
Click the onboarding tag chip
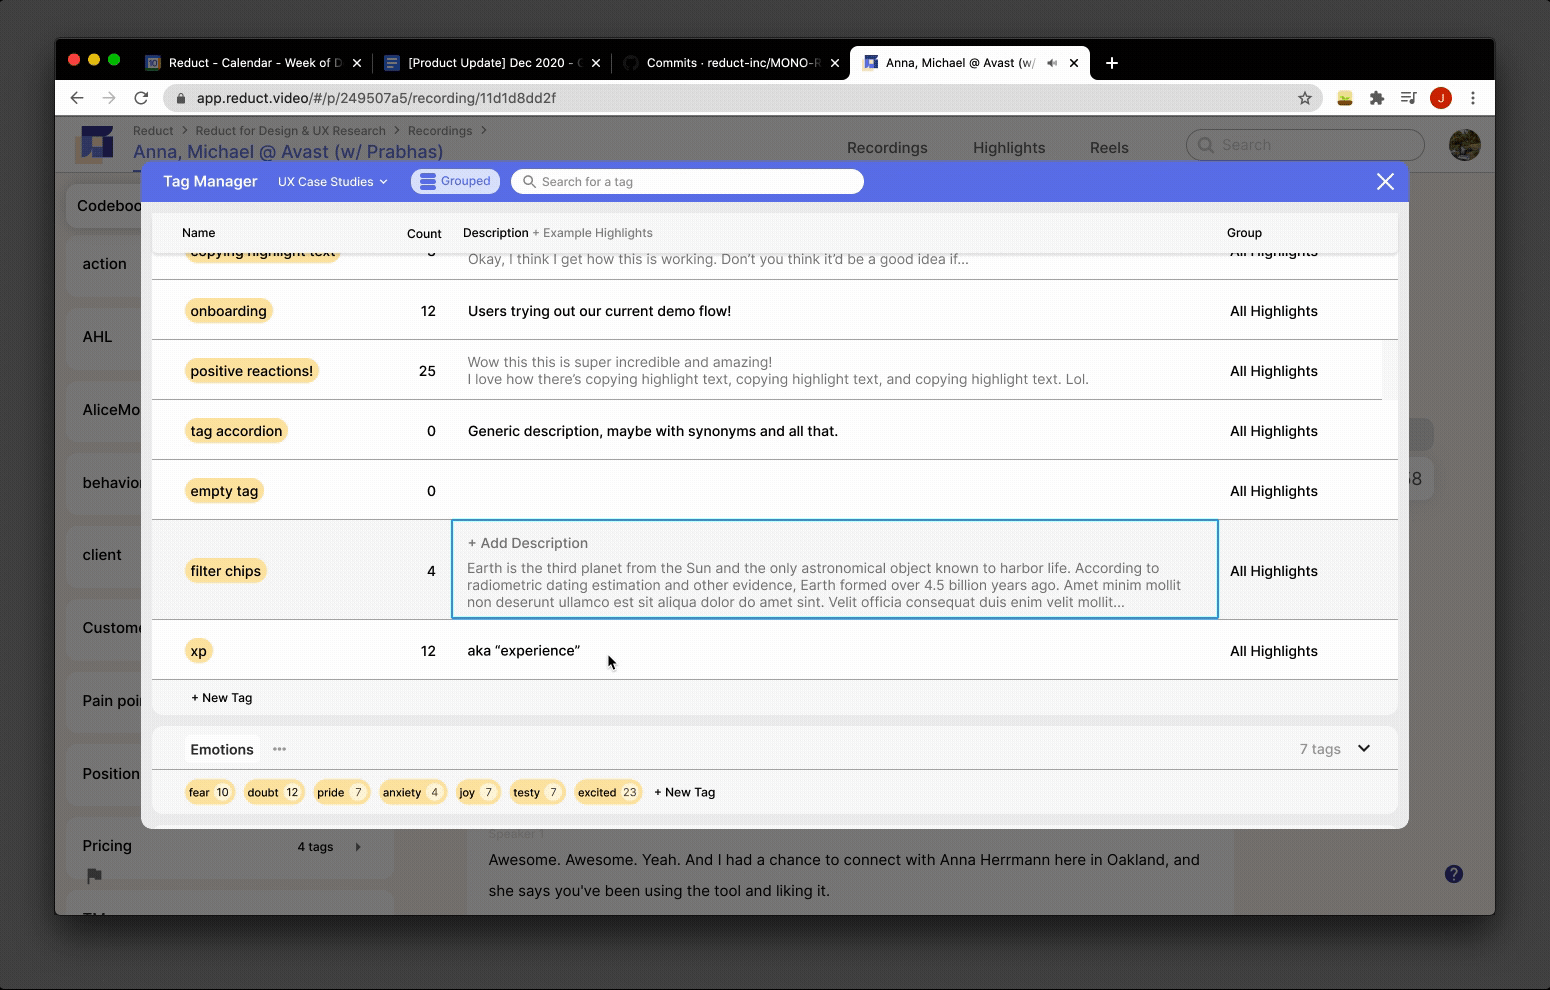tap(229, 311)
